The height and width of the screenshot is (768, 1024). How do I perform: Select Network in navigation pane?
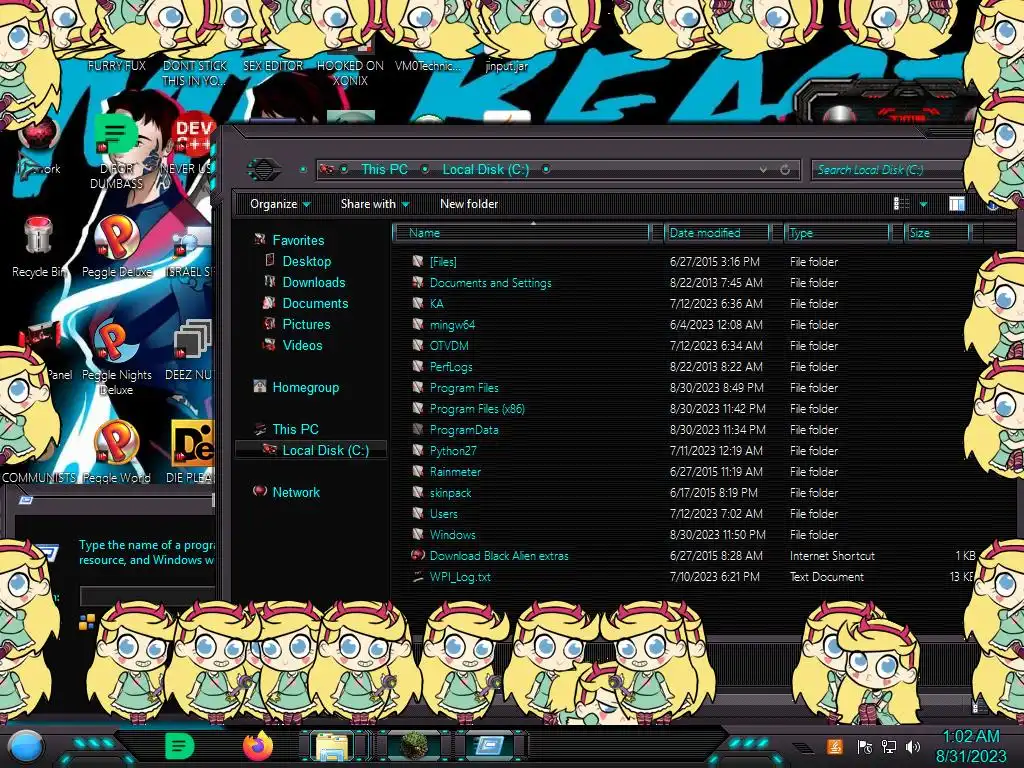[296, 492]
